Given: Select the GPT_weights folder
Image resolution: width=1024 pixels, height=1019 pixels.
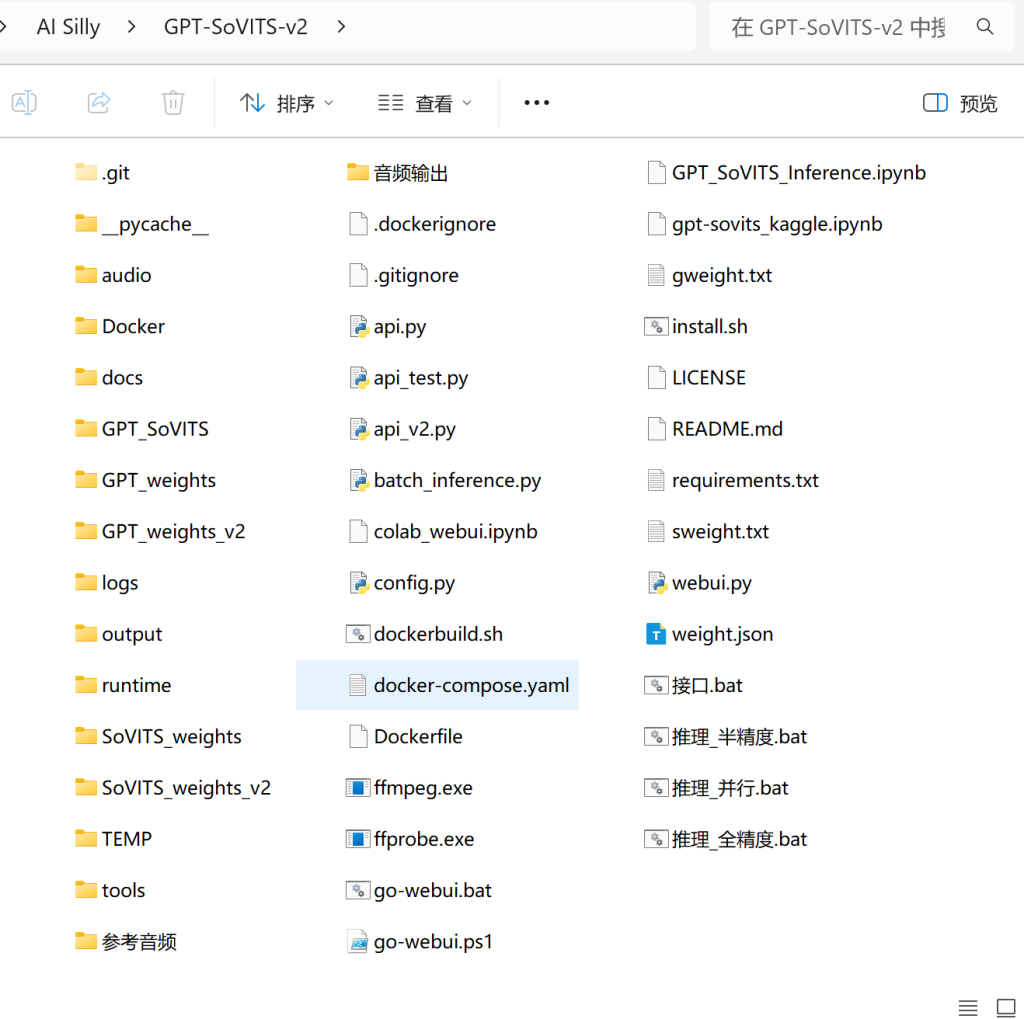Looking at the screenshot, I should 146,480.
